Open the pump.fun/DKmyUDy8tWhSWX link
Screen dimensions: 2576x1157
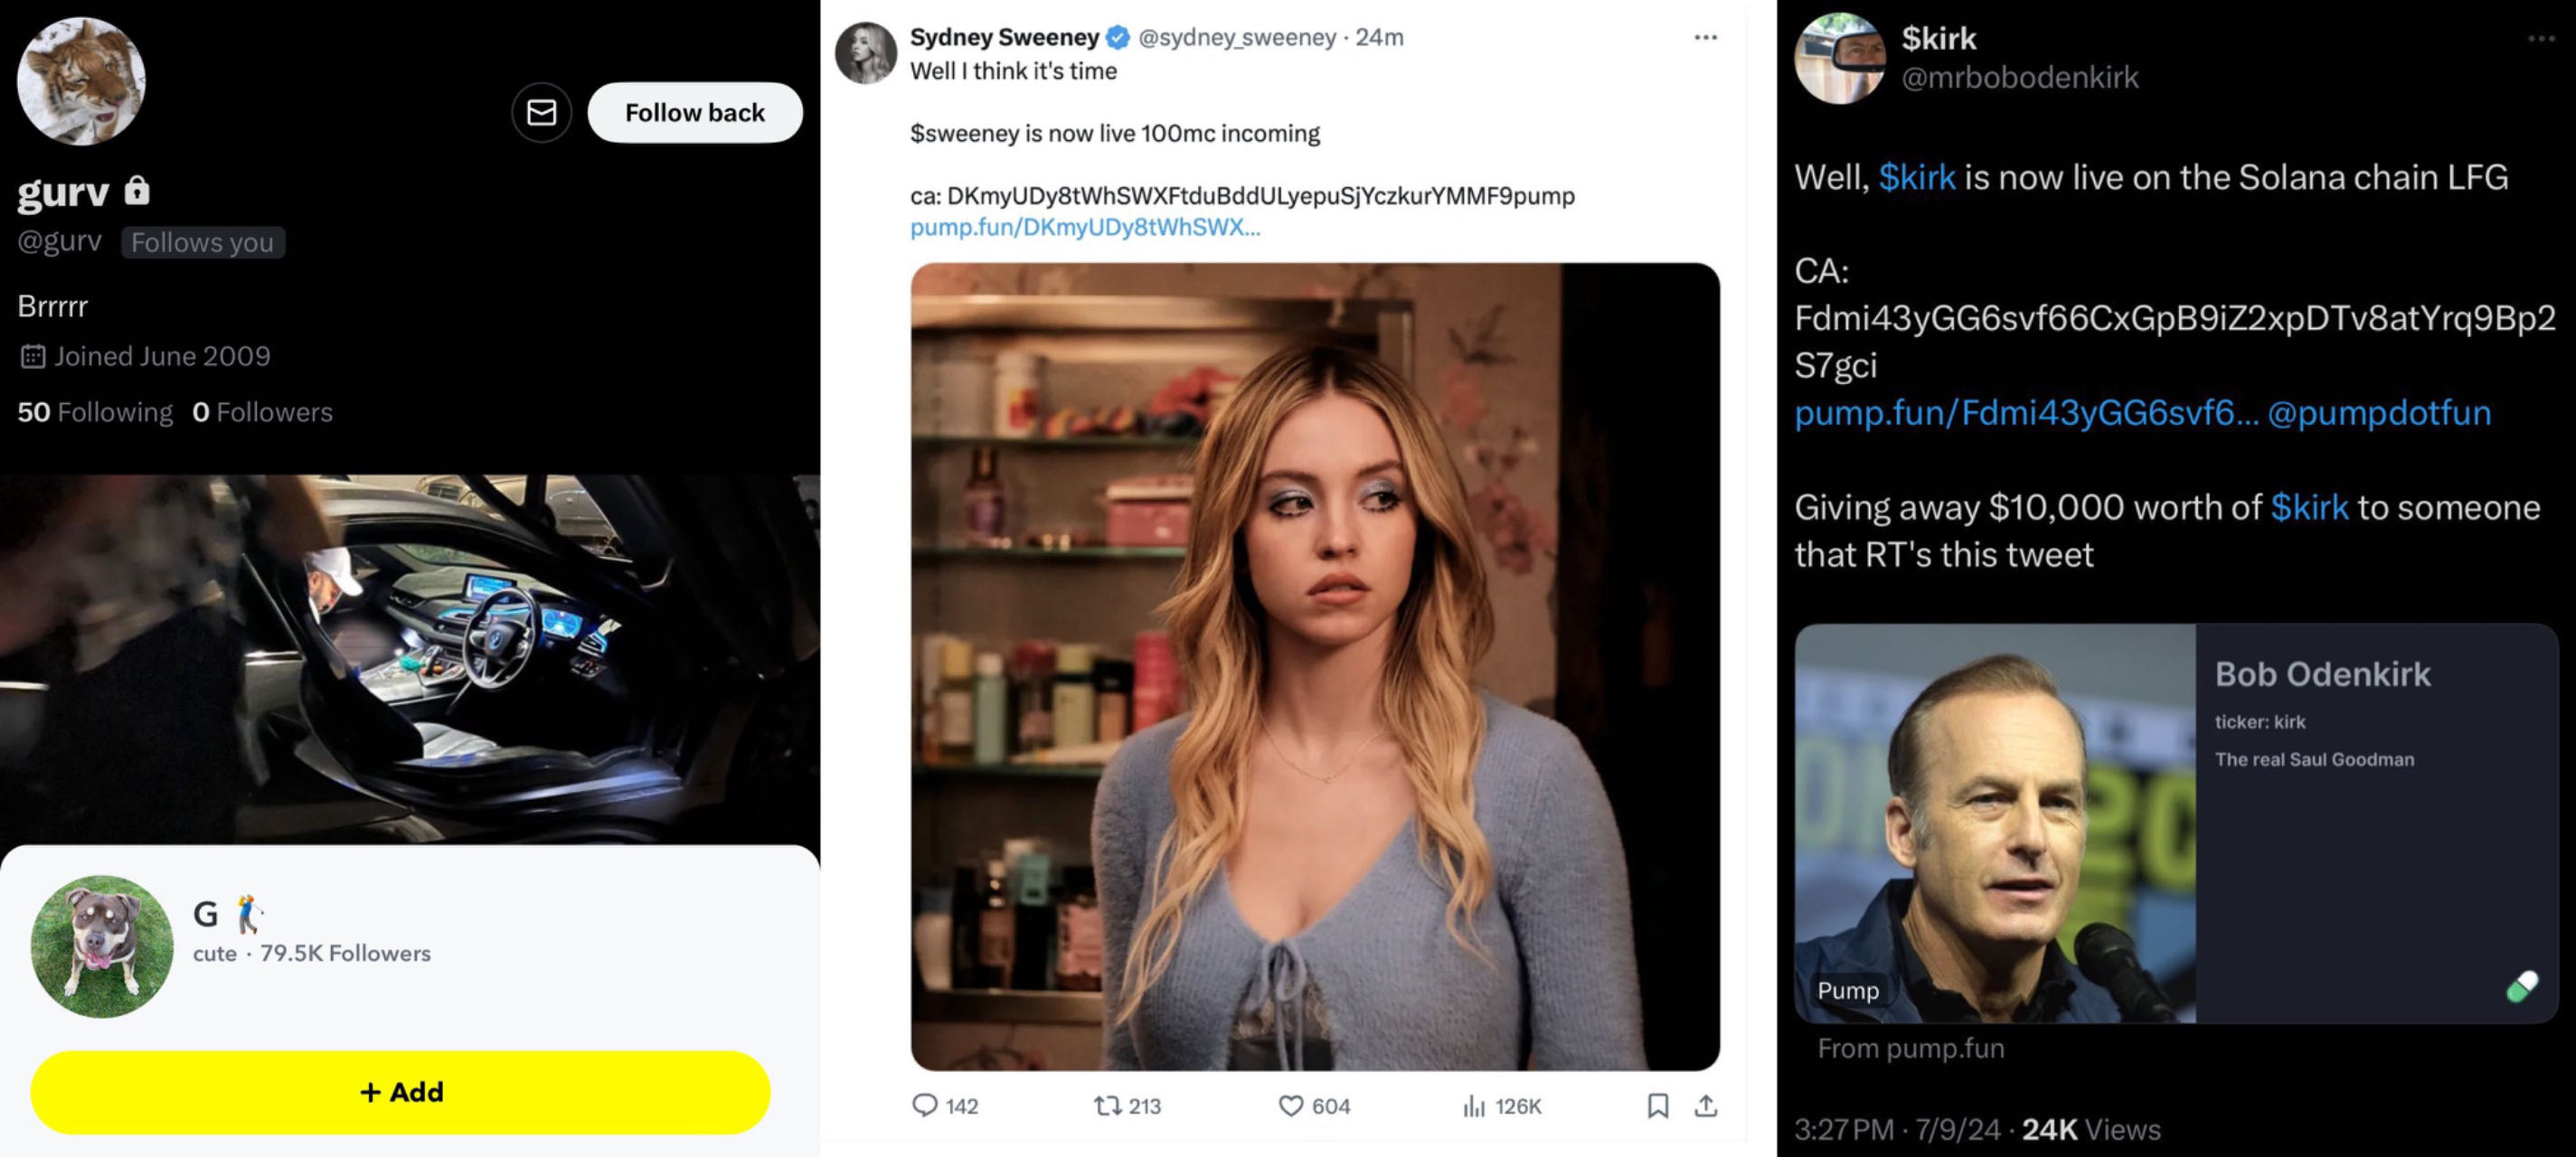point(1085,227)
